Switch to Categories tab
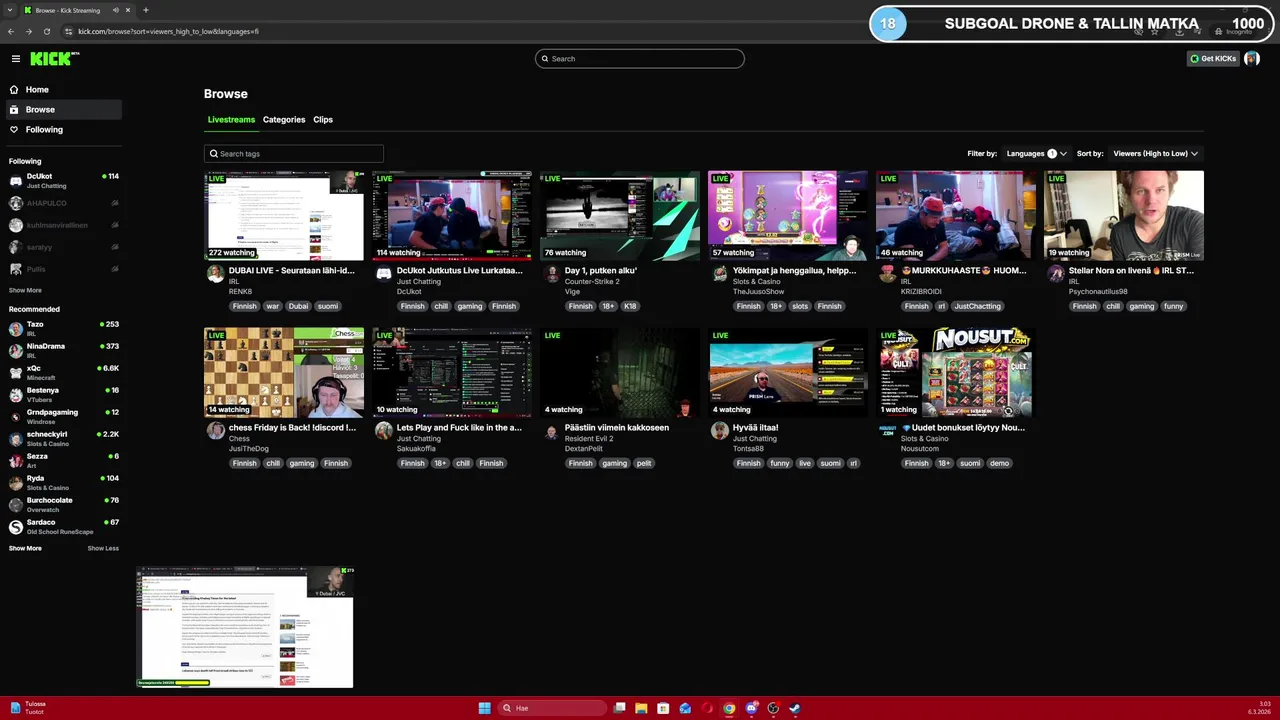 [284, 120]
